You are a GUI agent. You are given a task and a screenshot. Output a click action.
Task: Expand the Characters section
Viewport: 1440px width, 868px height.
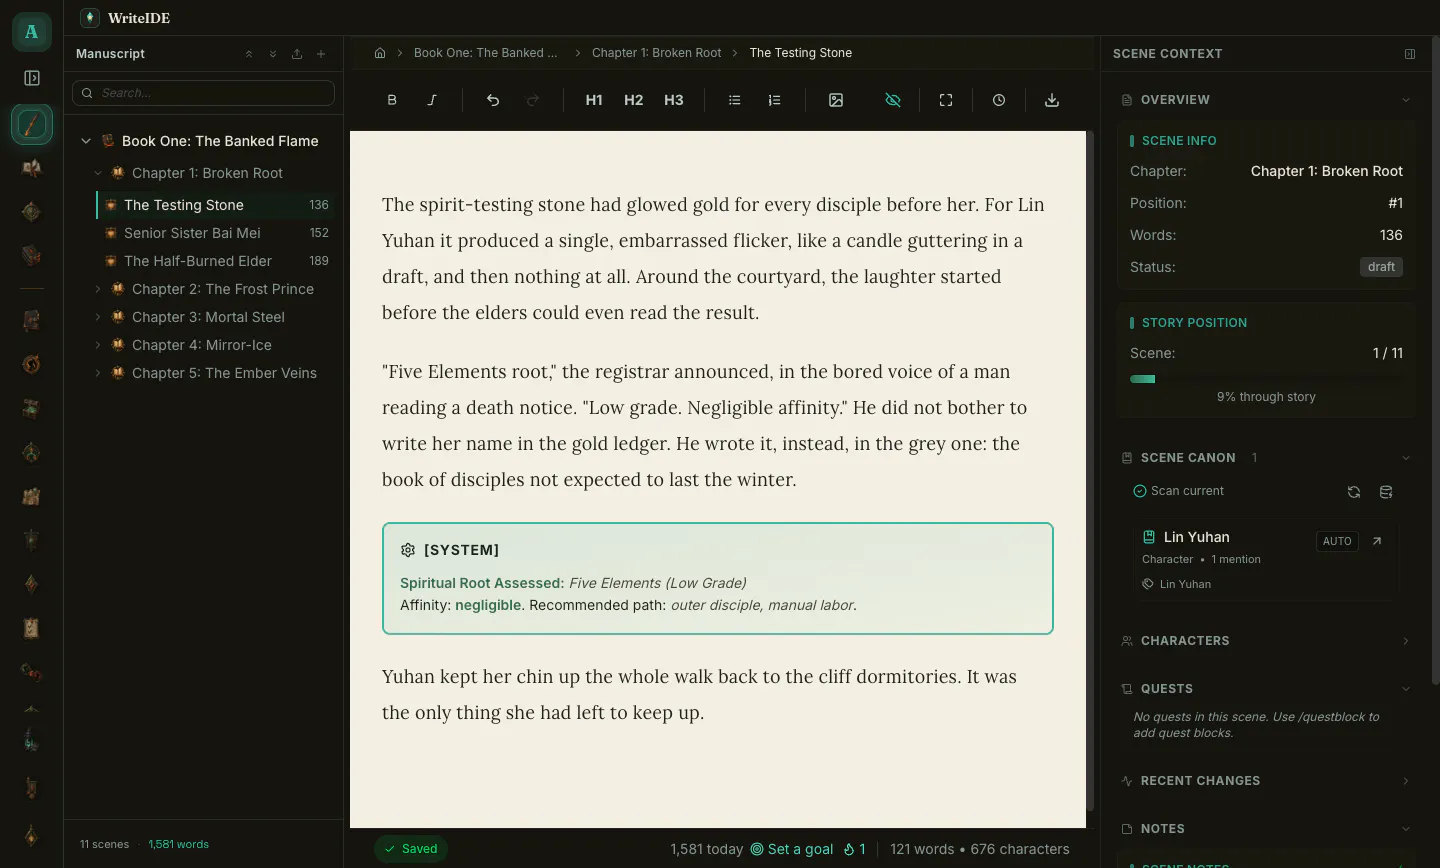coord(1406,641)
